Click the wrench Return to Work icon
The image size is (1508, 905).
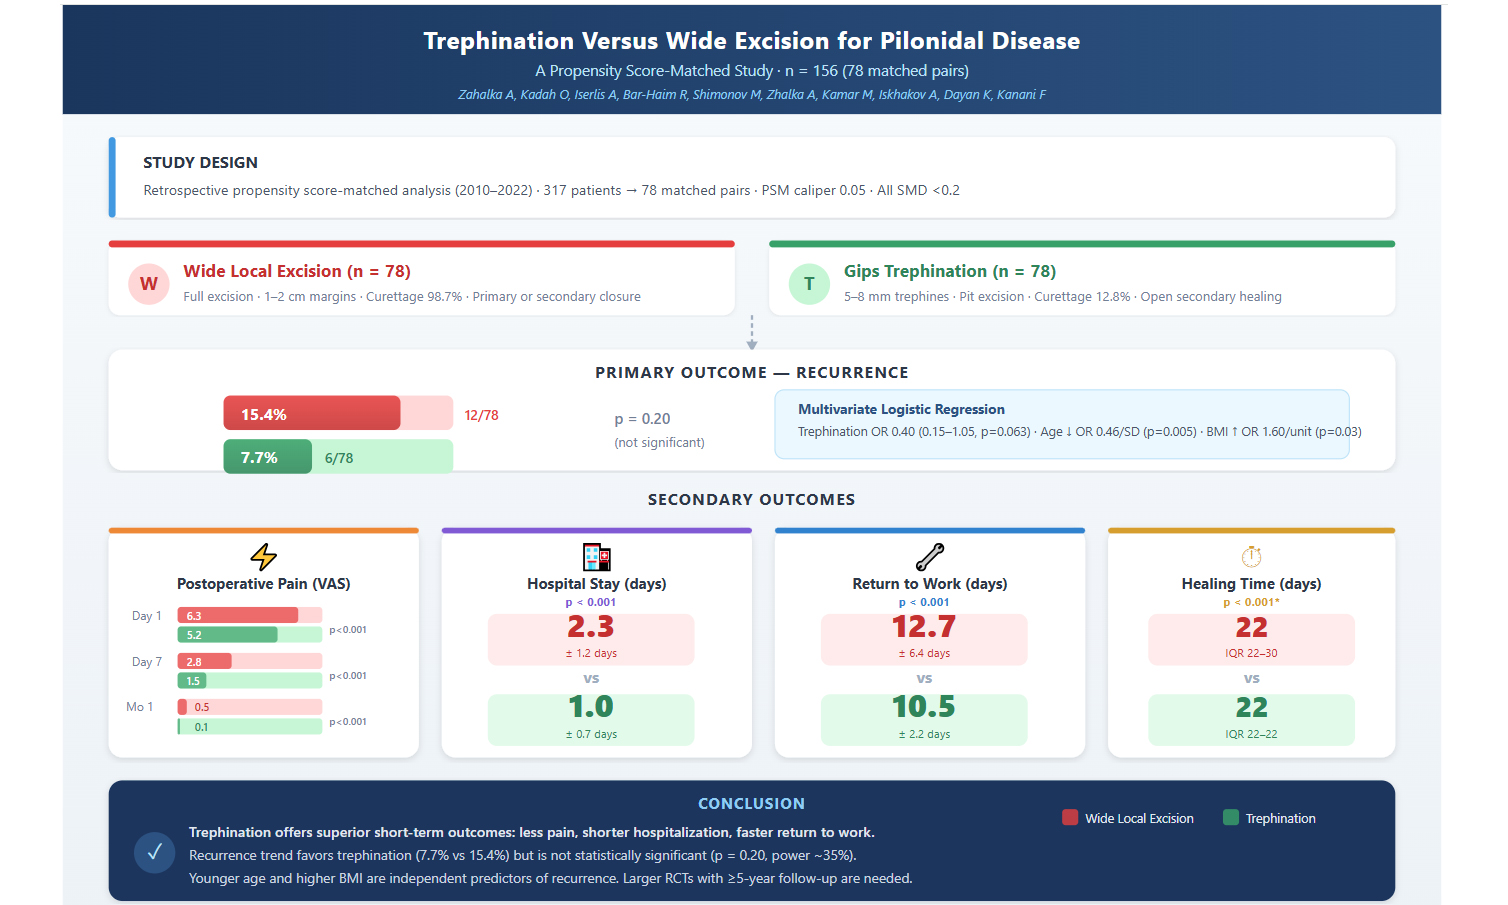[x=929, y=556]
